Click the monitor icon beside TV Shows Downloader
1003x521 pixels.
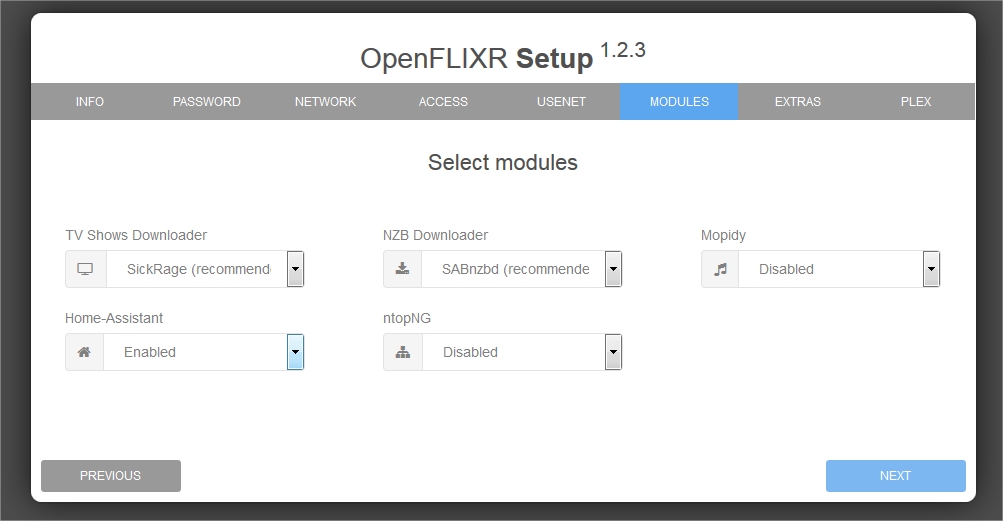(x=85, y=269)
